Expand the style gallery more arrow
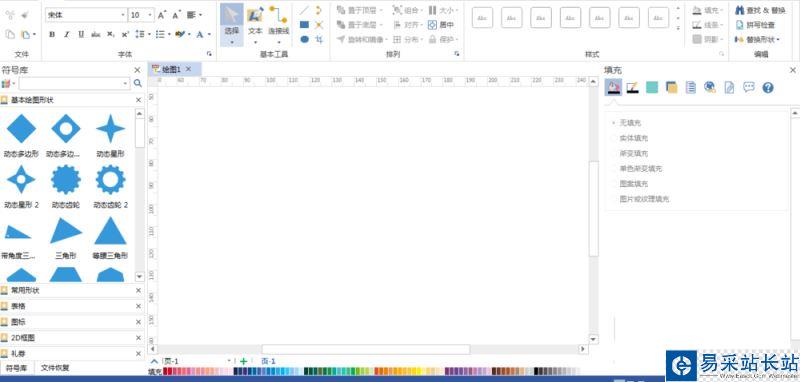Screen dimensions: 800x382 (678, 30)
